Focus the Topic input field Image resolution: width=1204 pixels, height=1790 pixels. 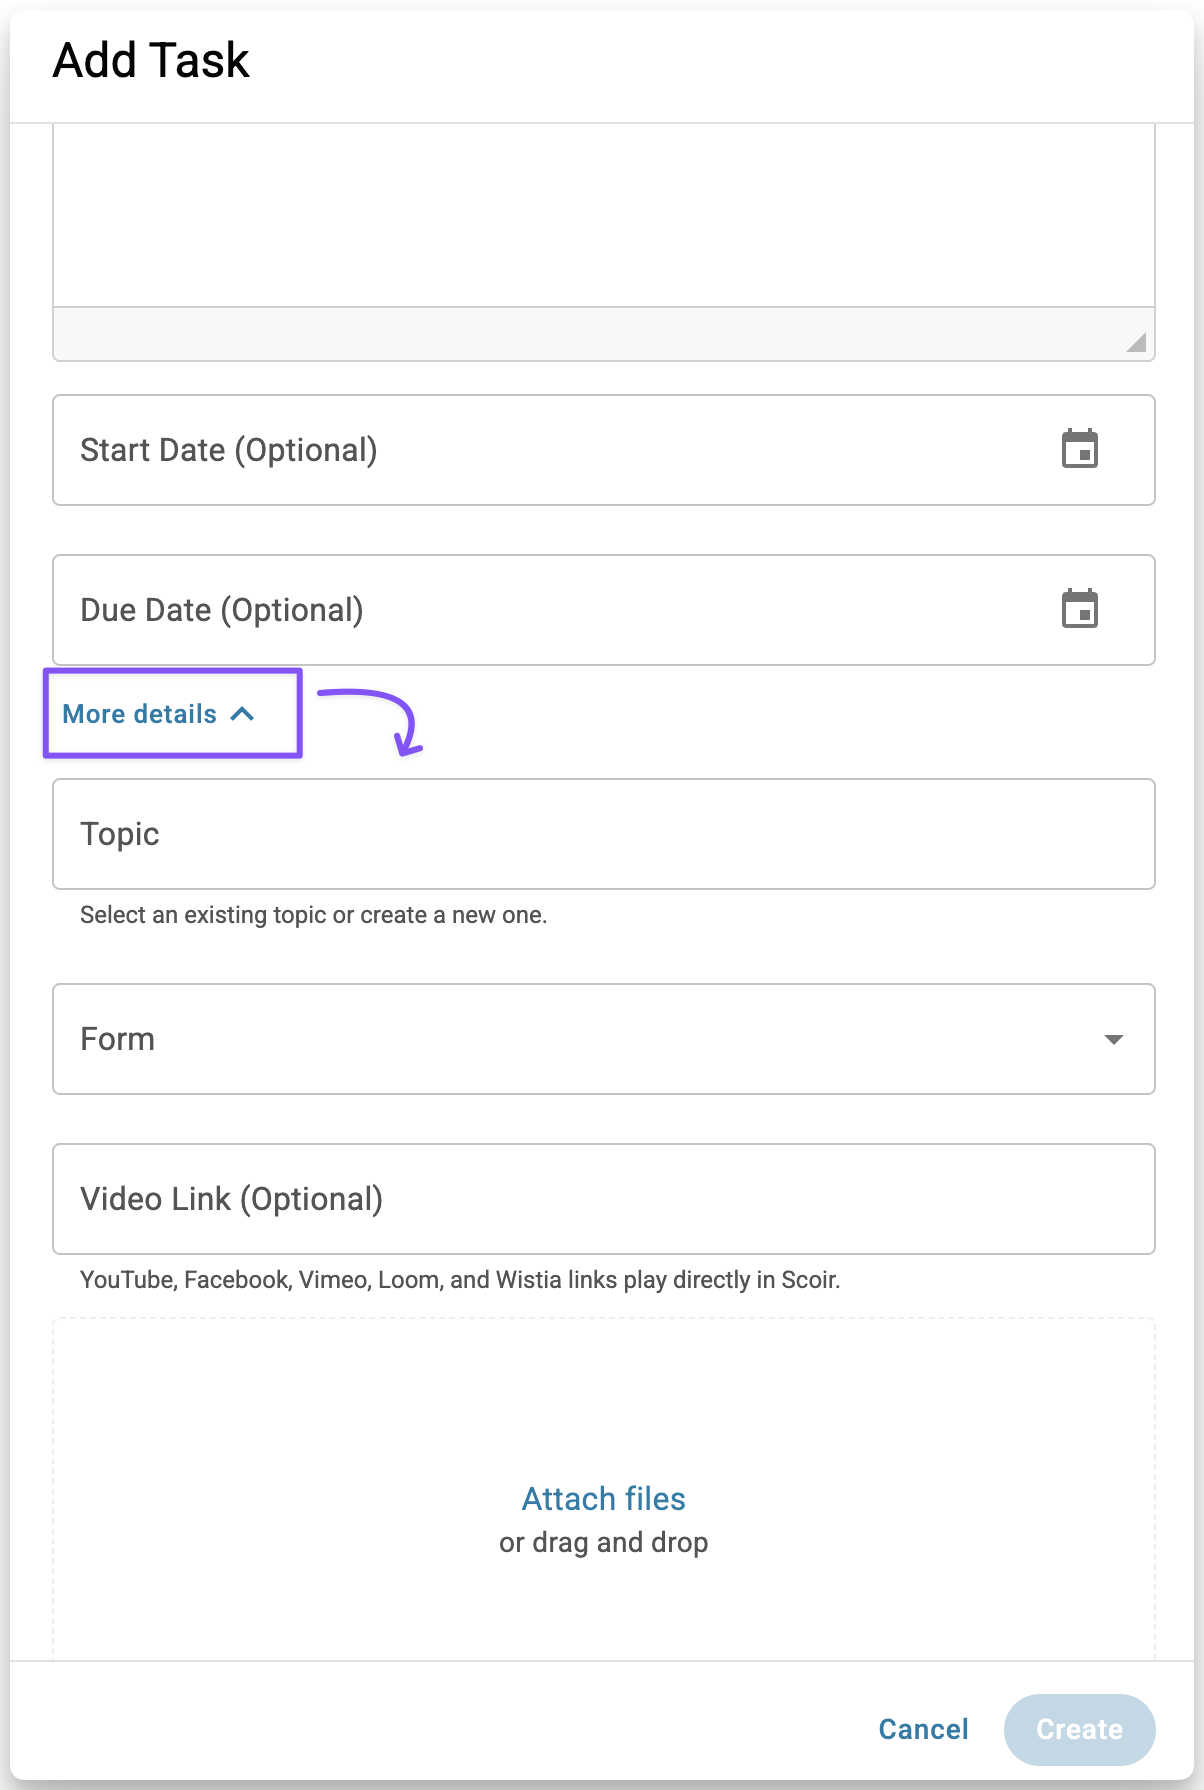click(603, 834)
